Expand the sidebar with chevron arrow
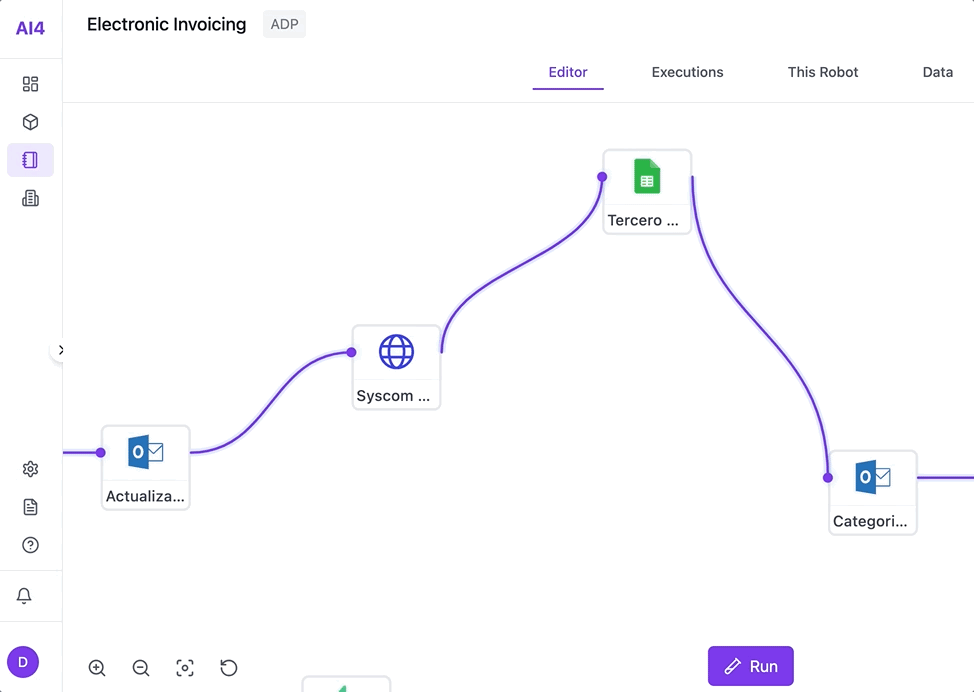 [x=60, y=350]
